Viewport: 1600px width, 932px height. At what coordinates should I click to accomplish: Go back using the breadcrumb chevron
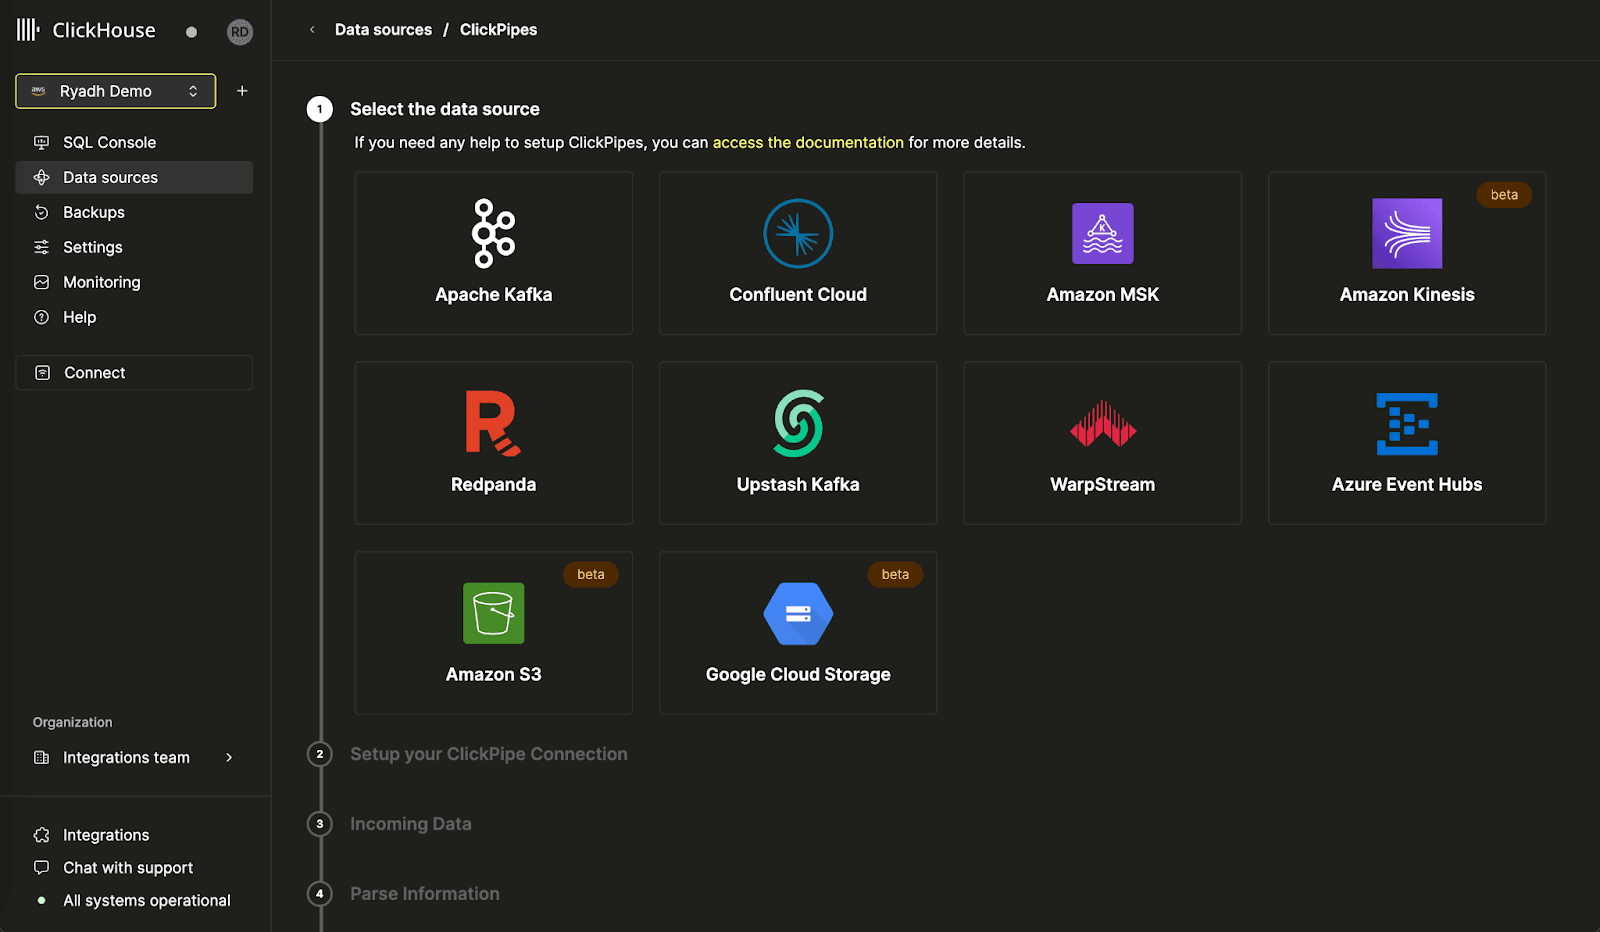tap(312, 30)
